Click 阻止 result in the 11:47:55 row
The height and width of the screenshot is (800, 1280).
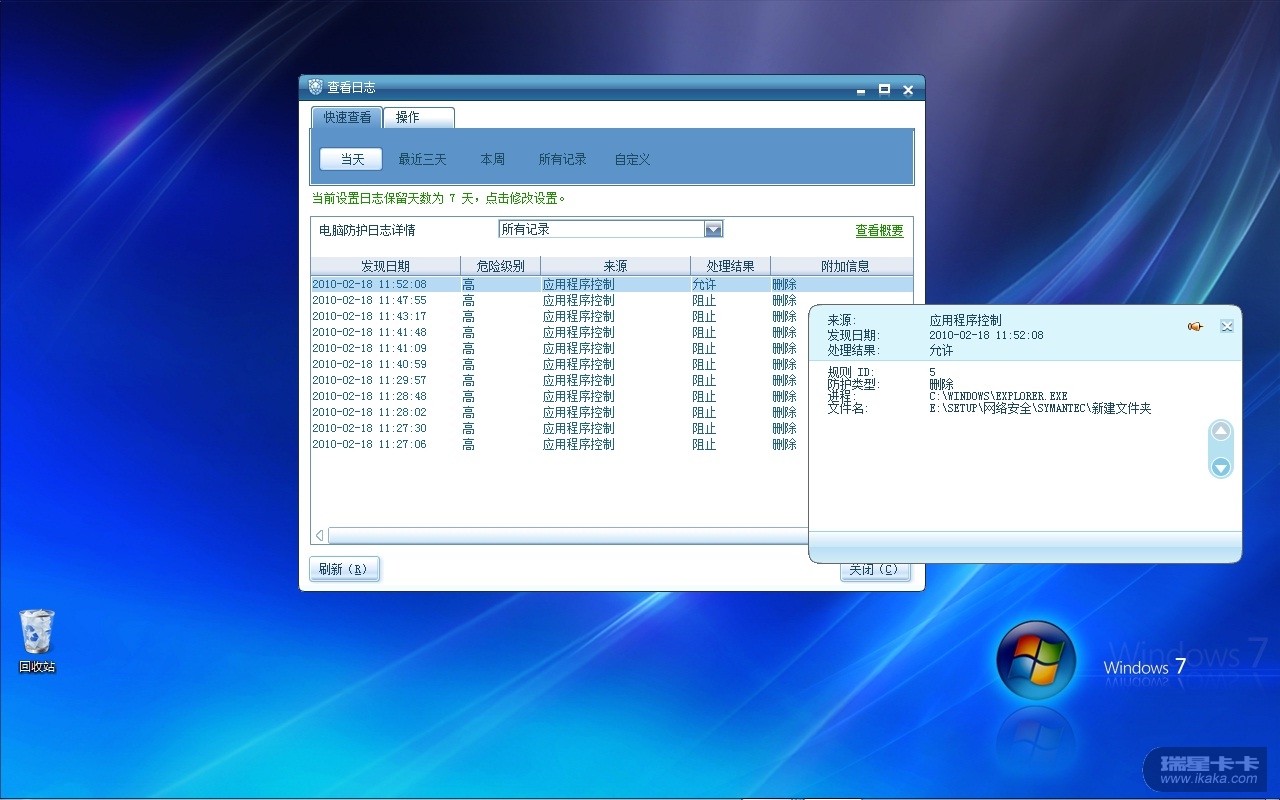tap(704, 300)
